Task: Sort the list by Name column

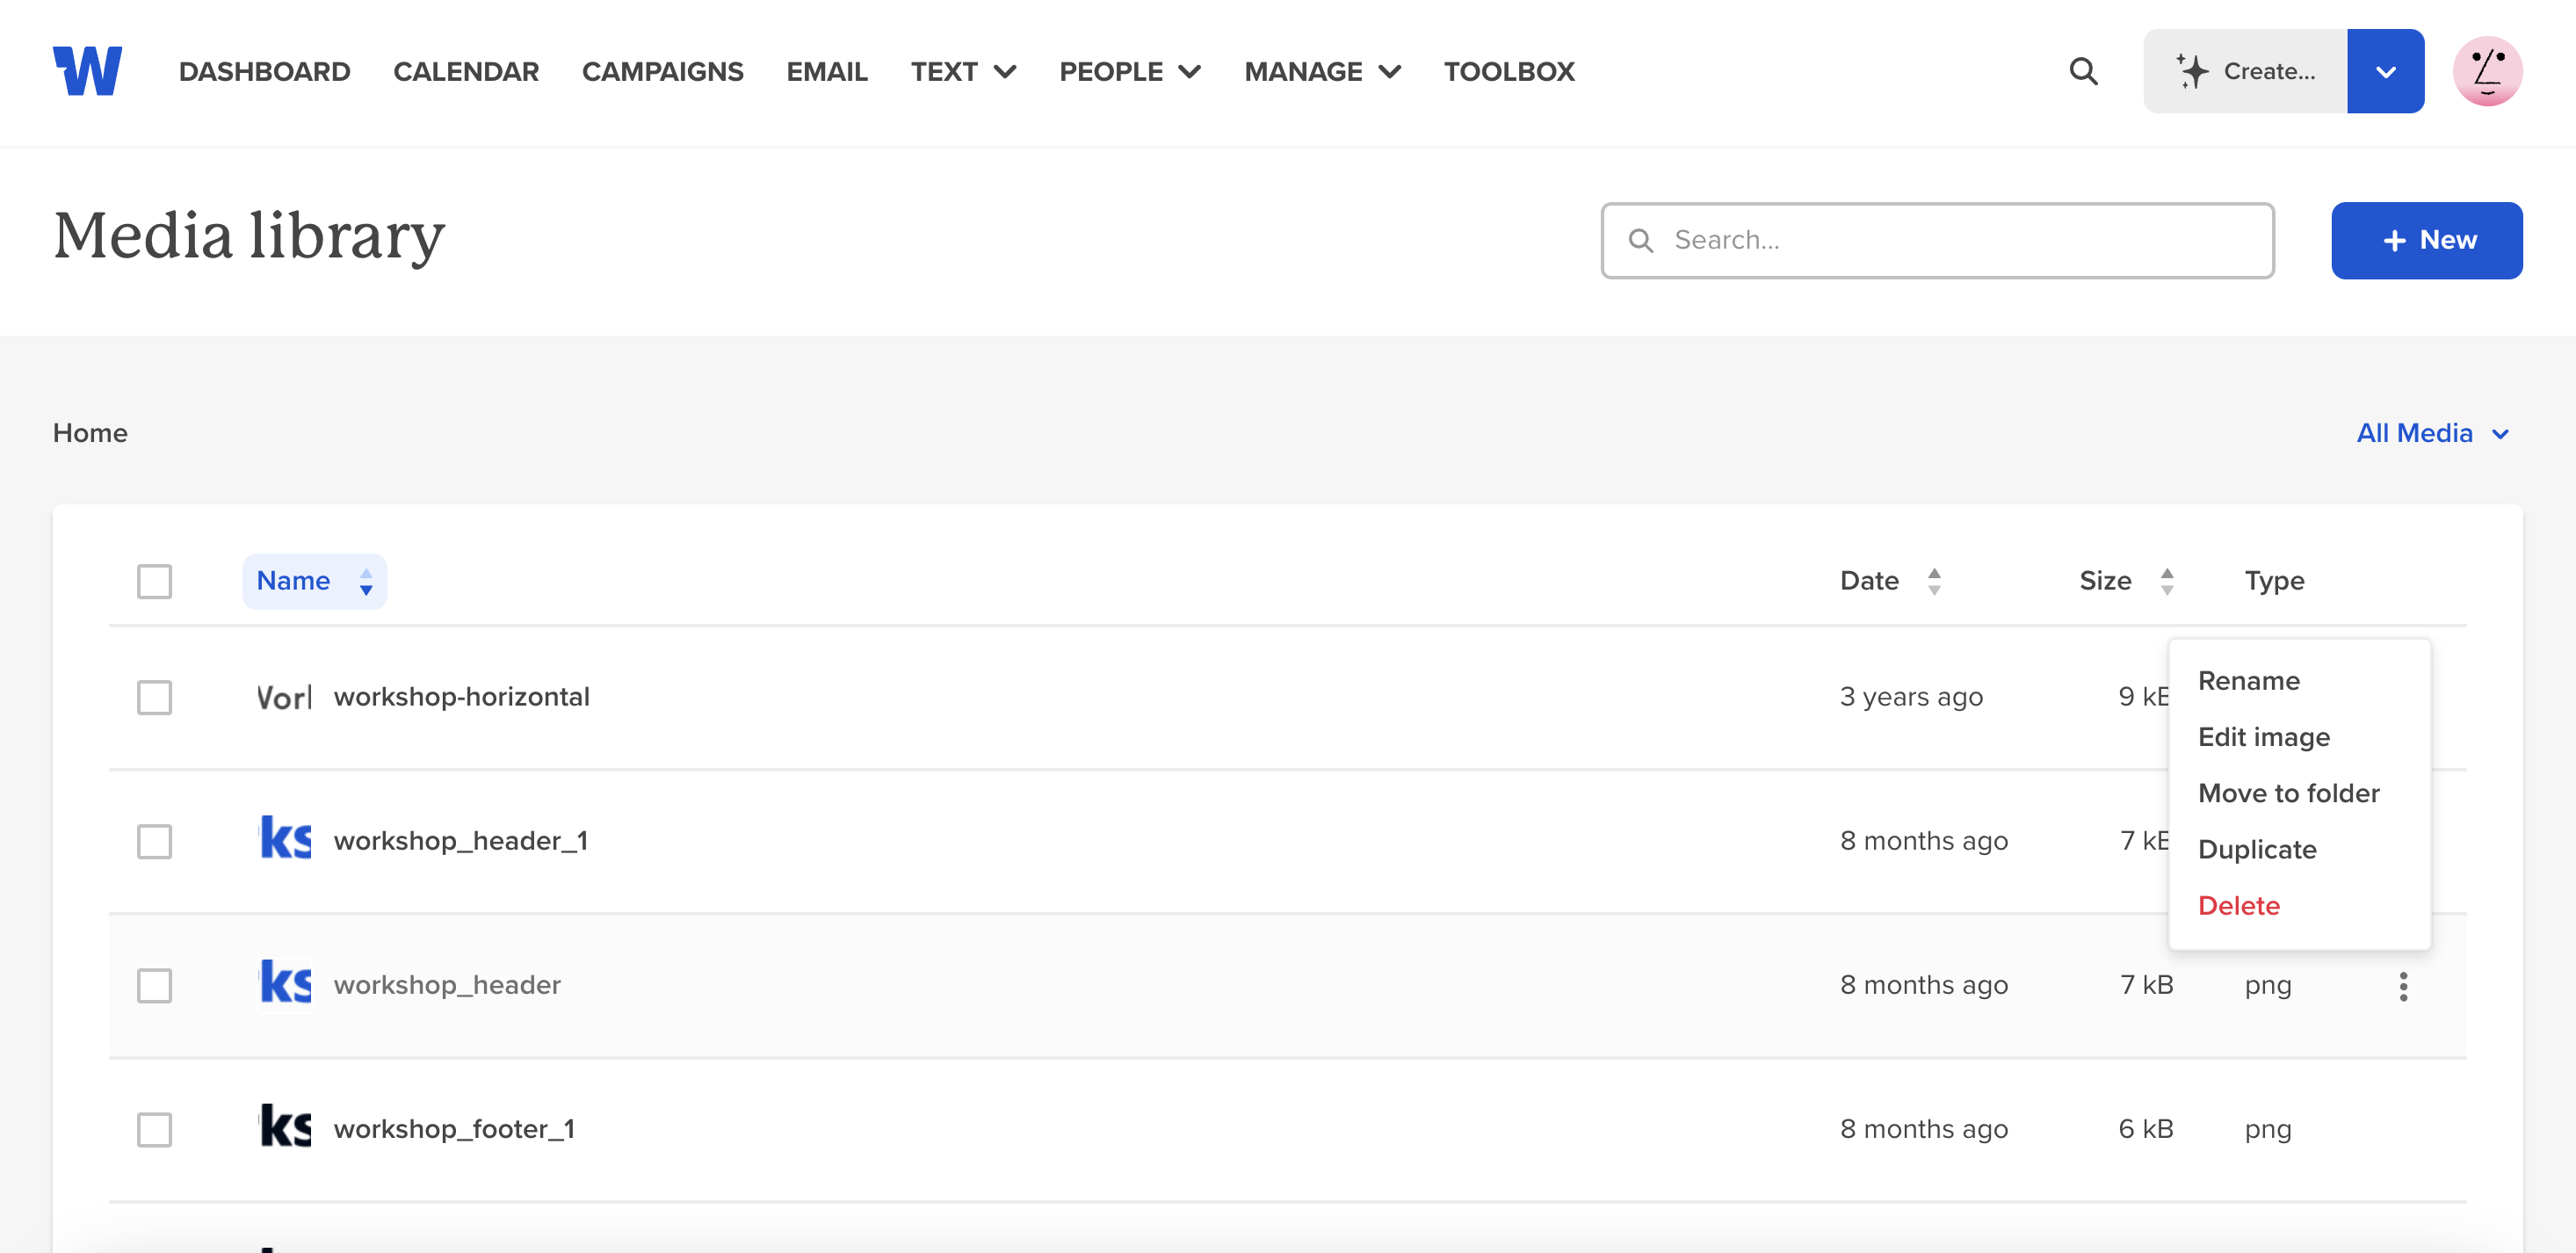Action: click(x=314, y=581)
